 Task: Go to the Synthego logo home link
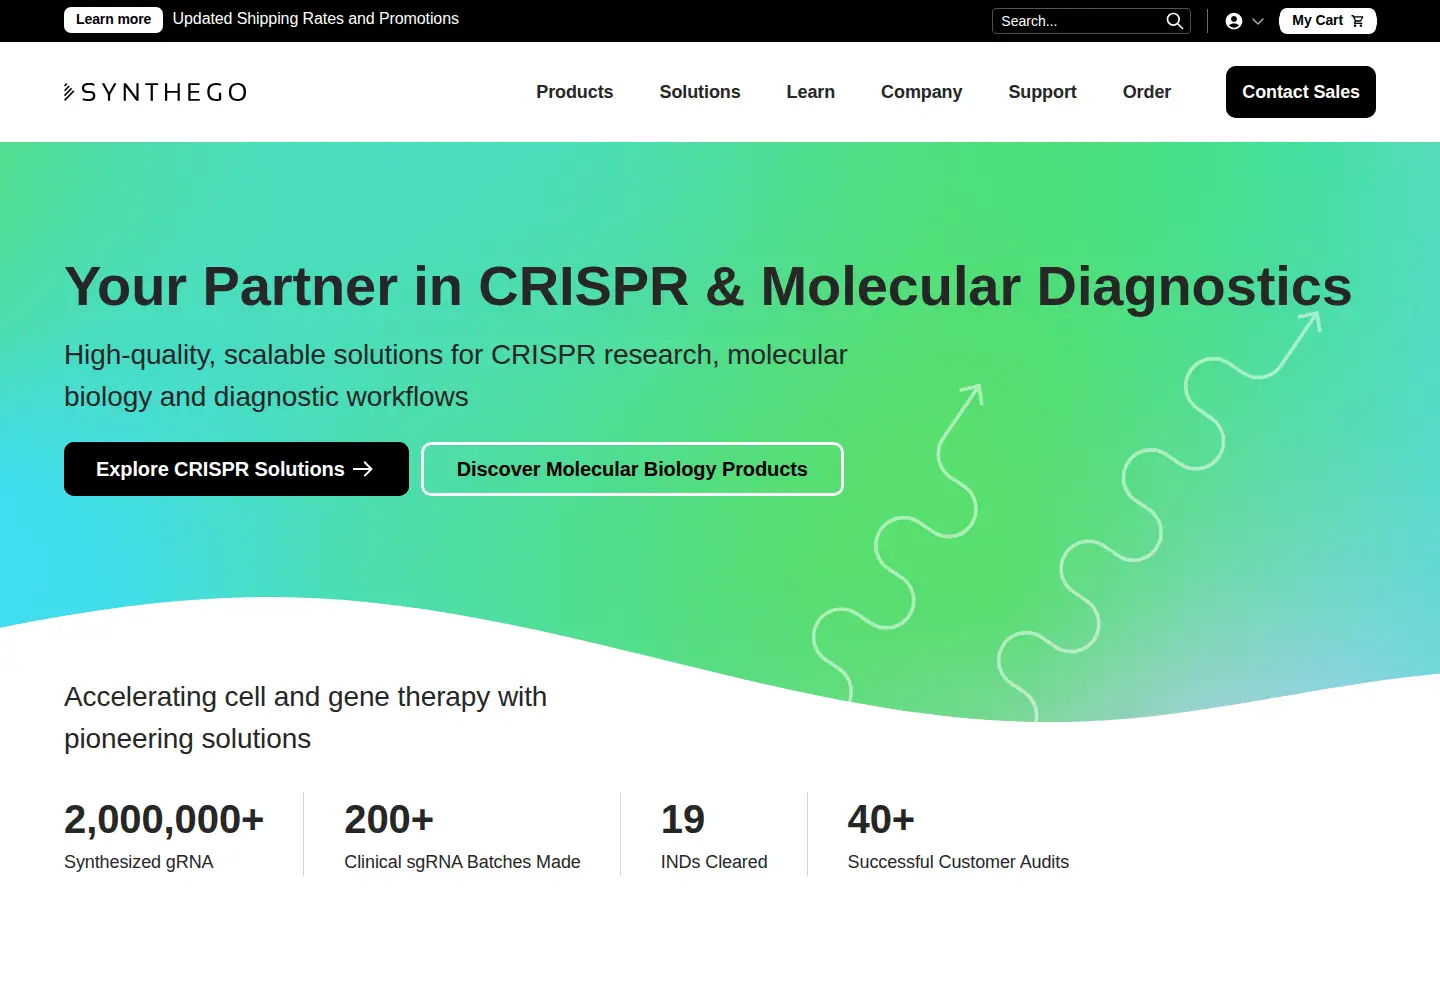155,92
